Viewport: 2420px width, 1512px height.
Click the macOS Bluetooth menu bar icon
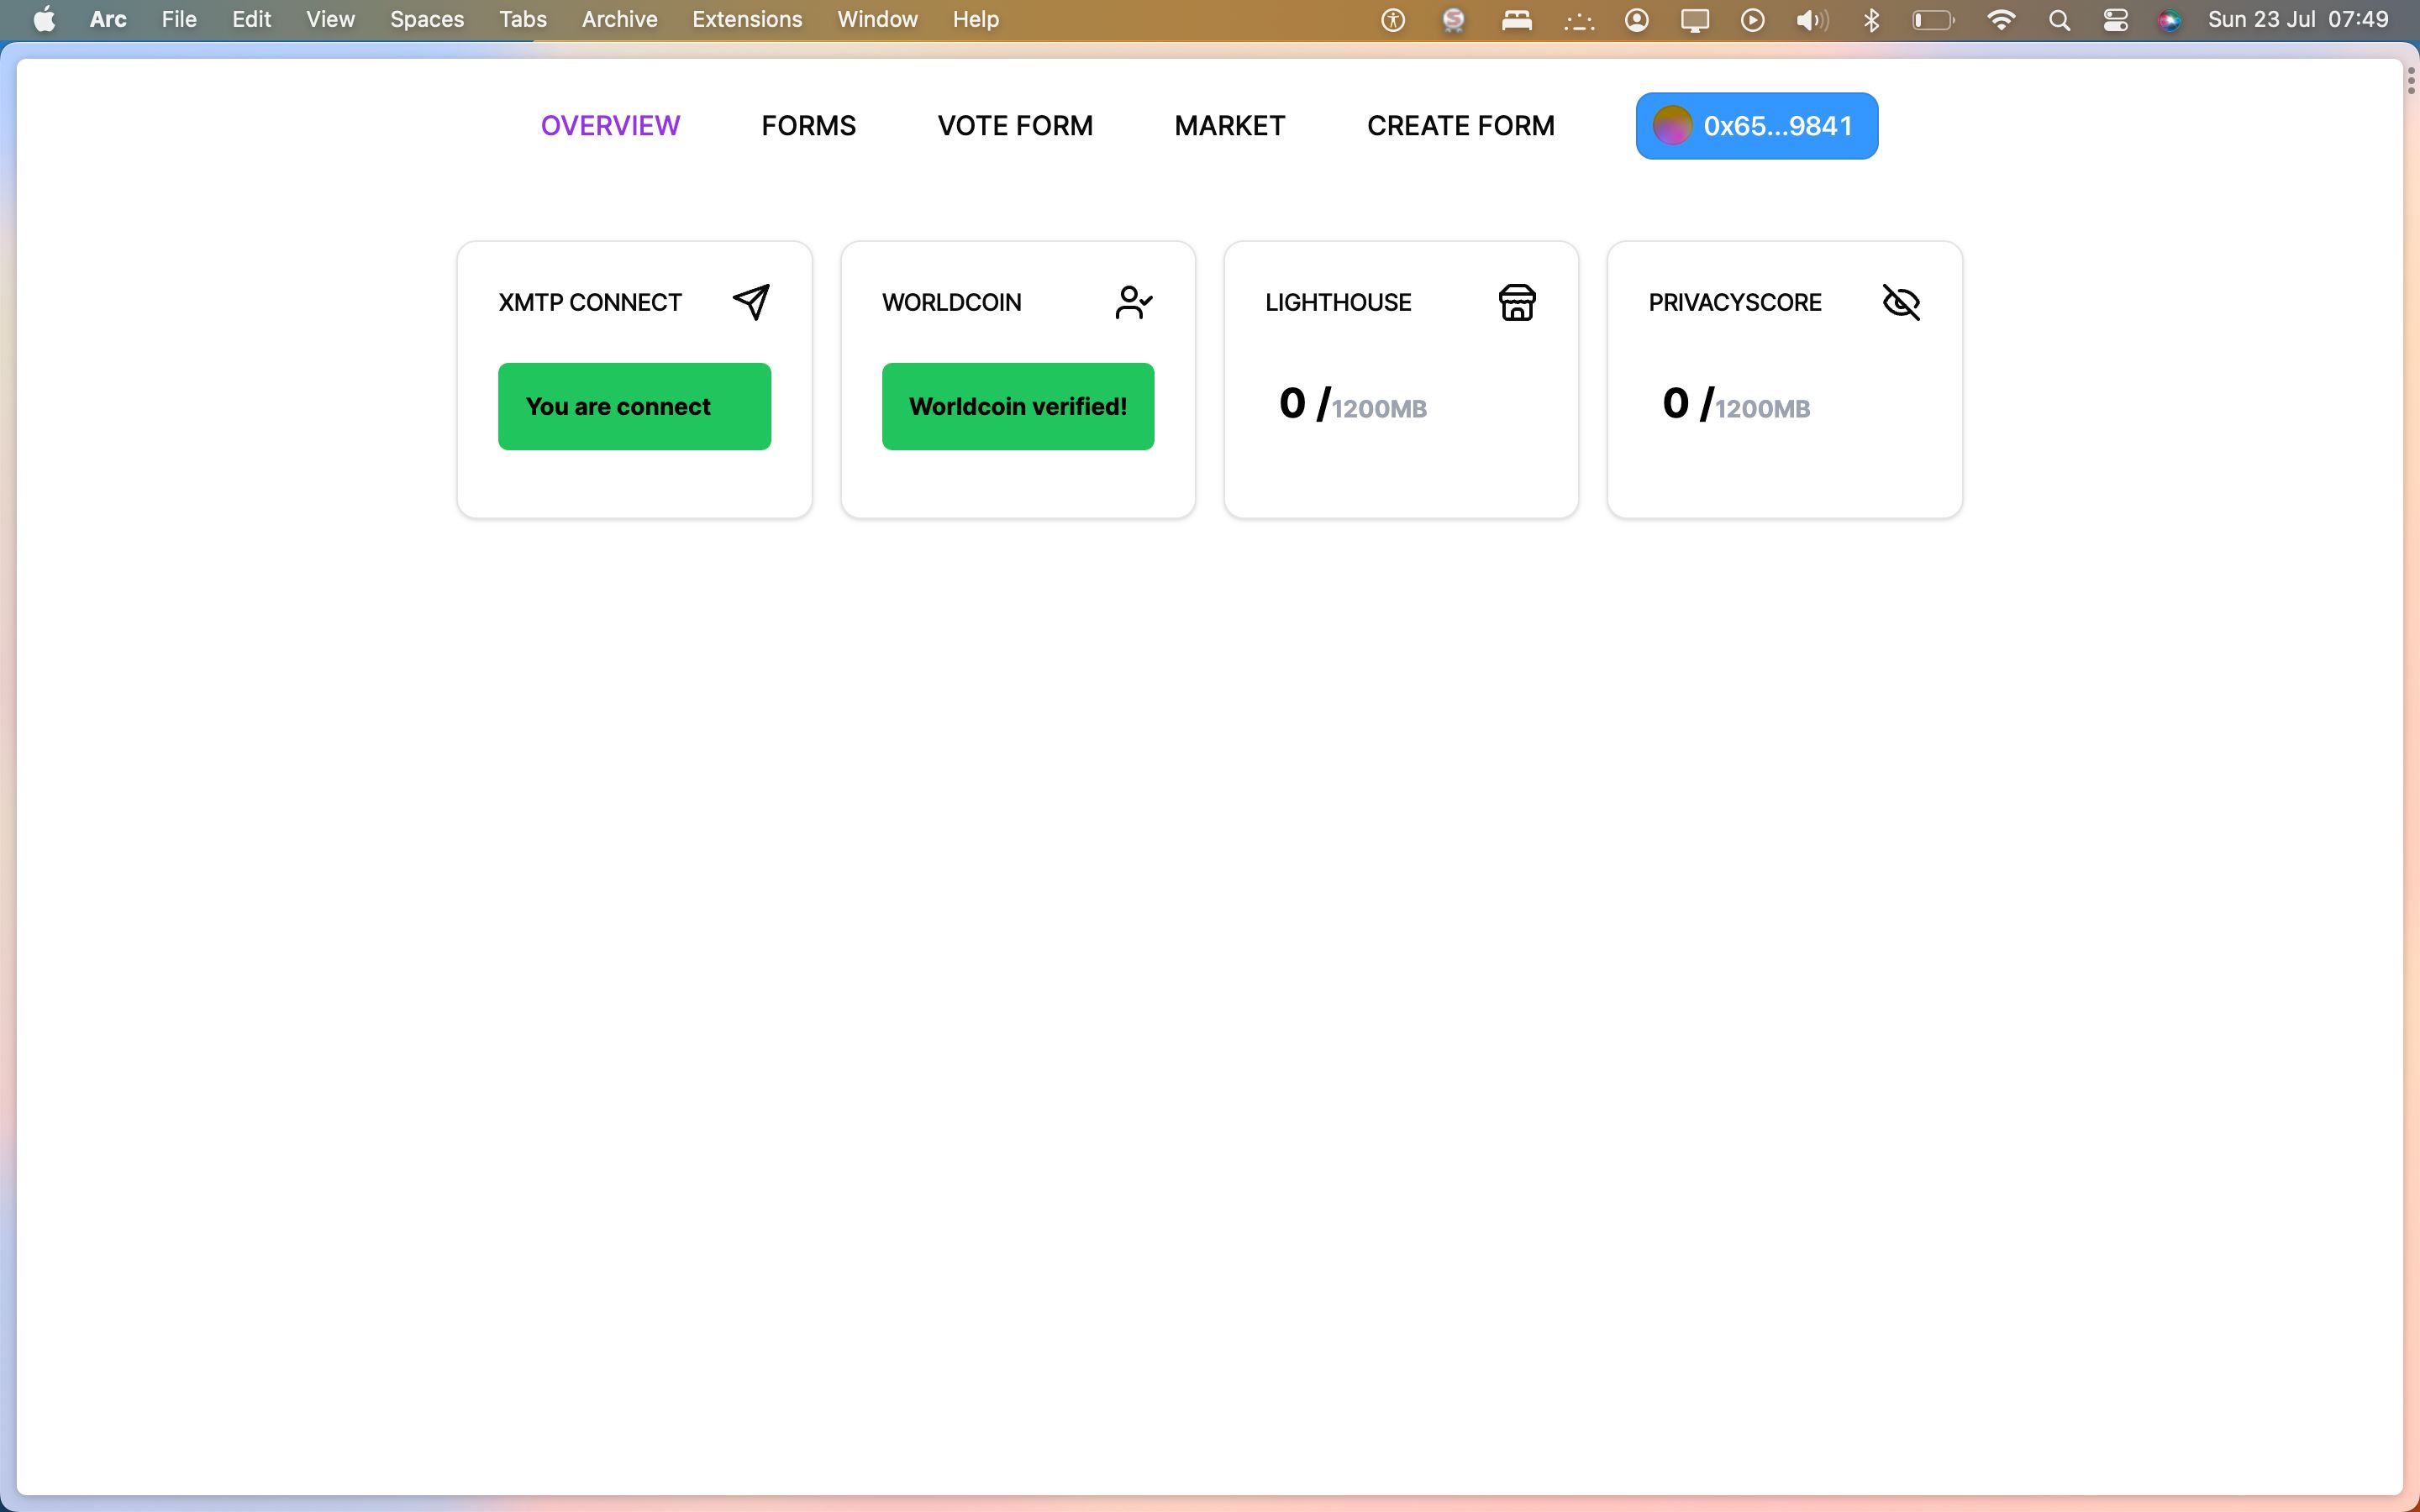(1871, 19)
